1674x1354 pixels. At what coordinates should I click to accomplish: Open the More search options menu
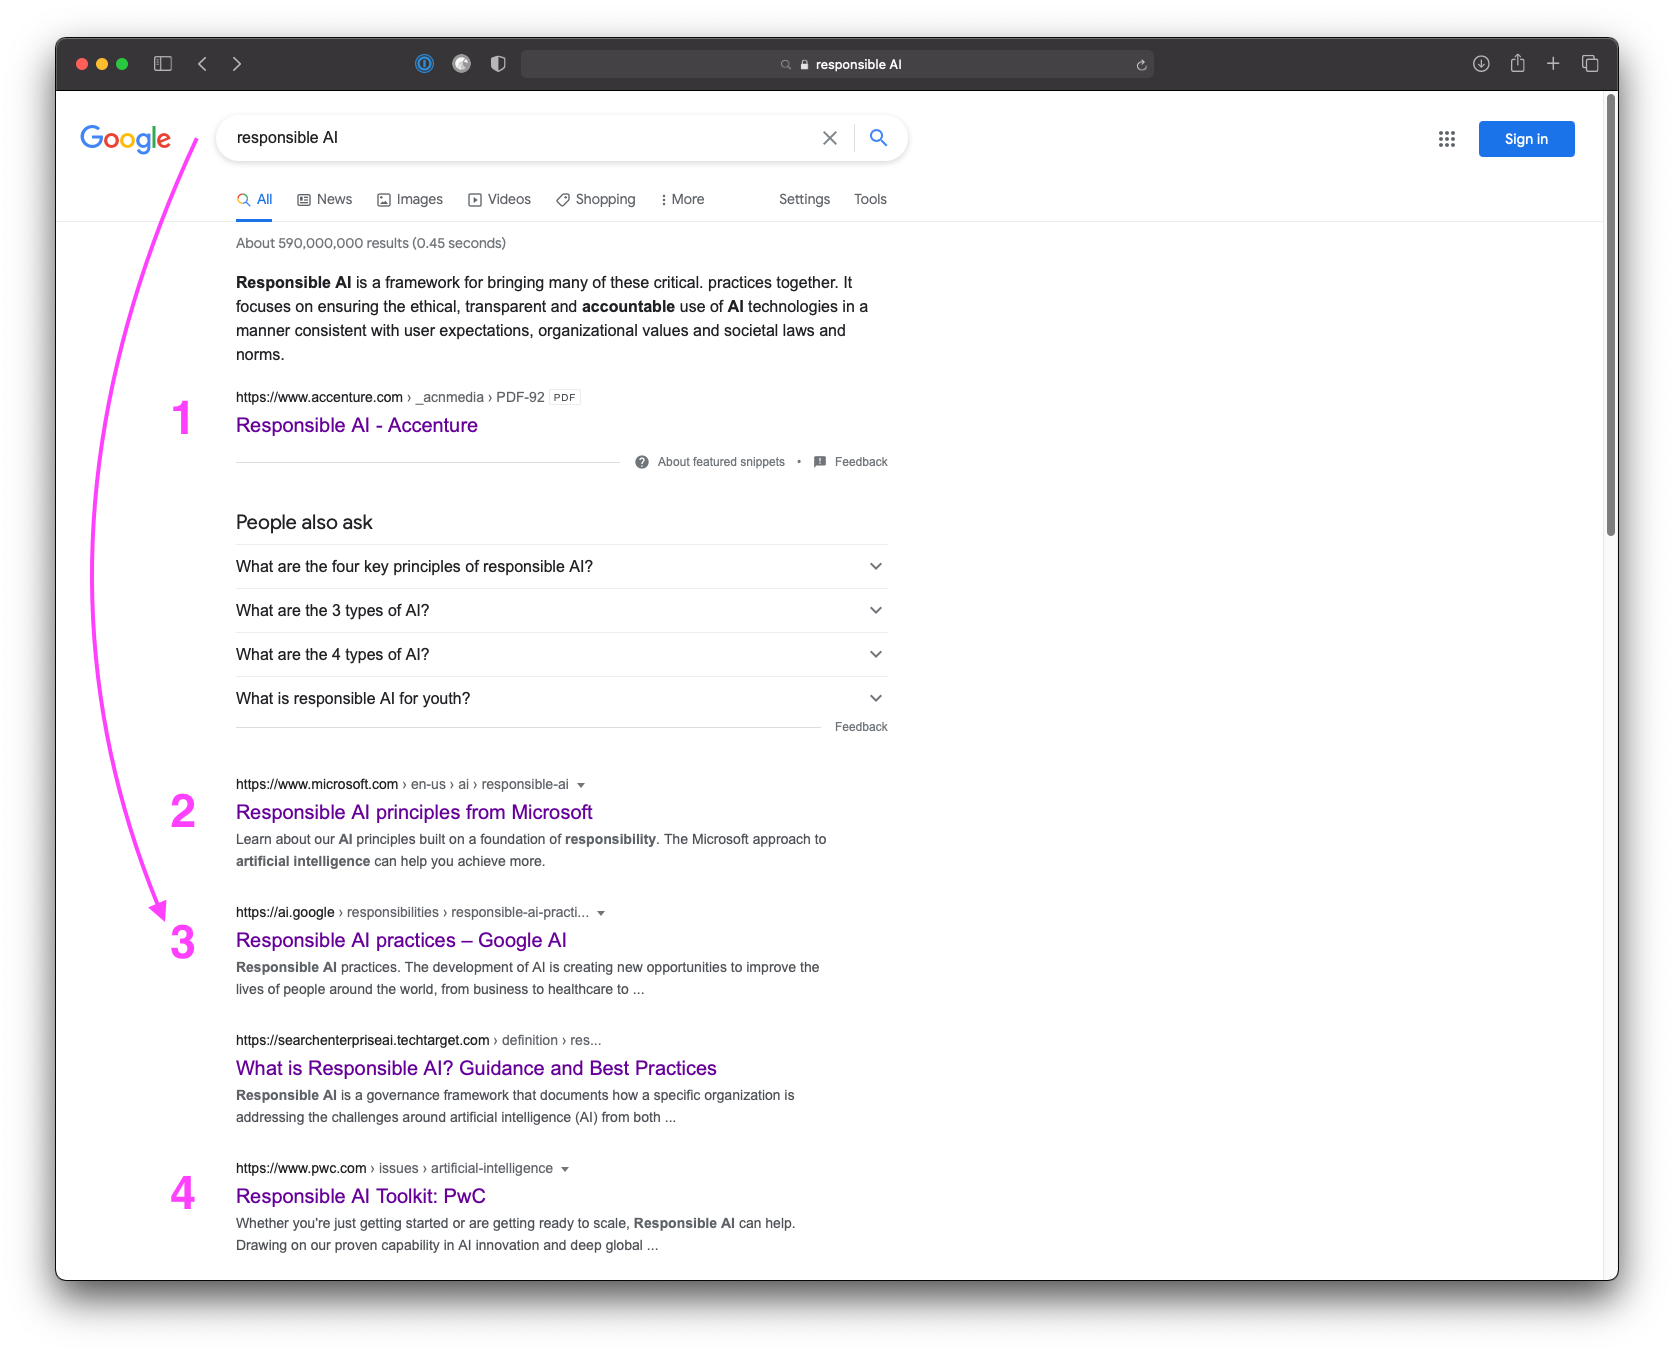pyautogui.click(x=682, y=200)
